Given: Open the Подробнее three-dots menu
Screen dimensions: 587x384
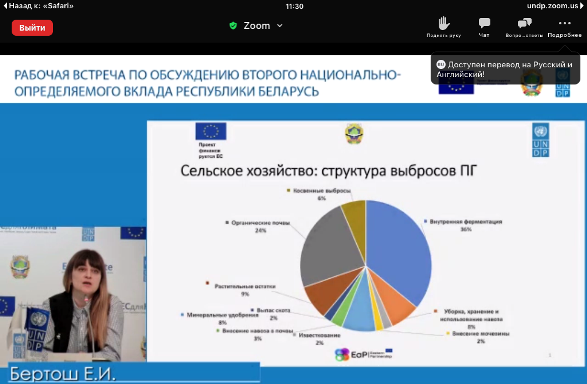Looking at the screenshot, I should 565,23.
